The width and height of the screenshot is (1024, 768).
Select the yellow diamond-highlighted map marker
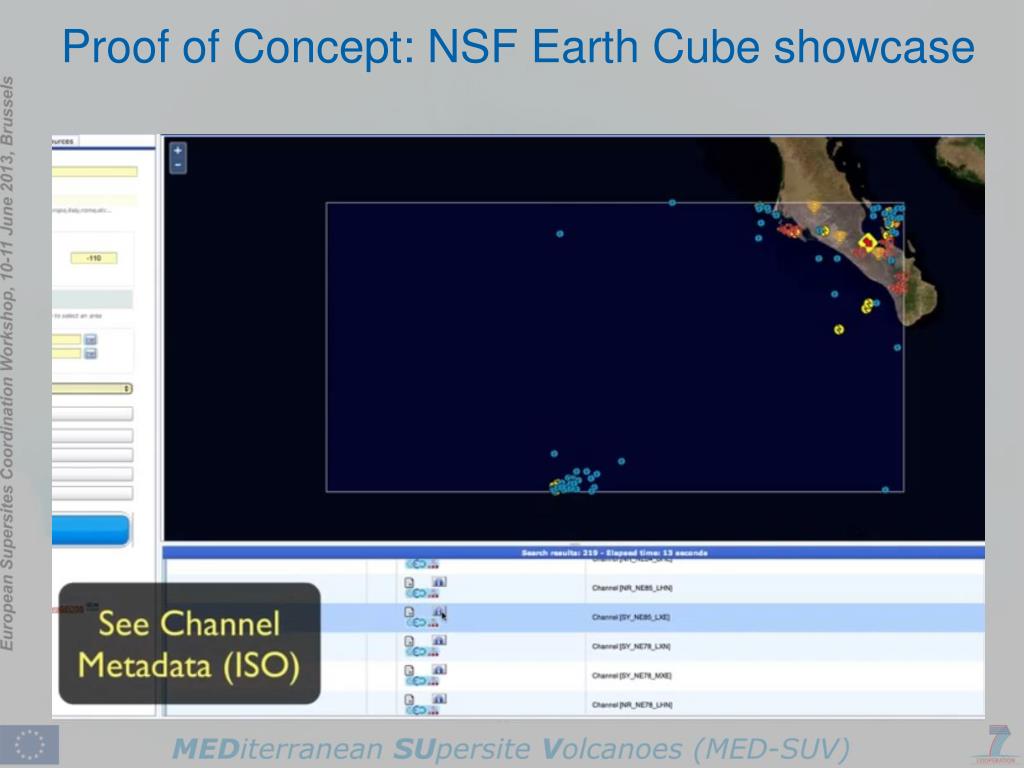[867, 243]
